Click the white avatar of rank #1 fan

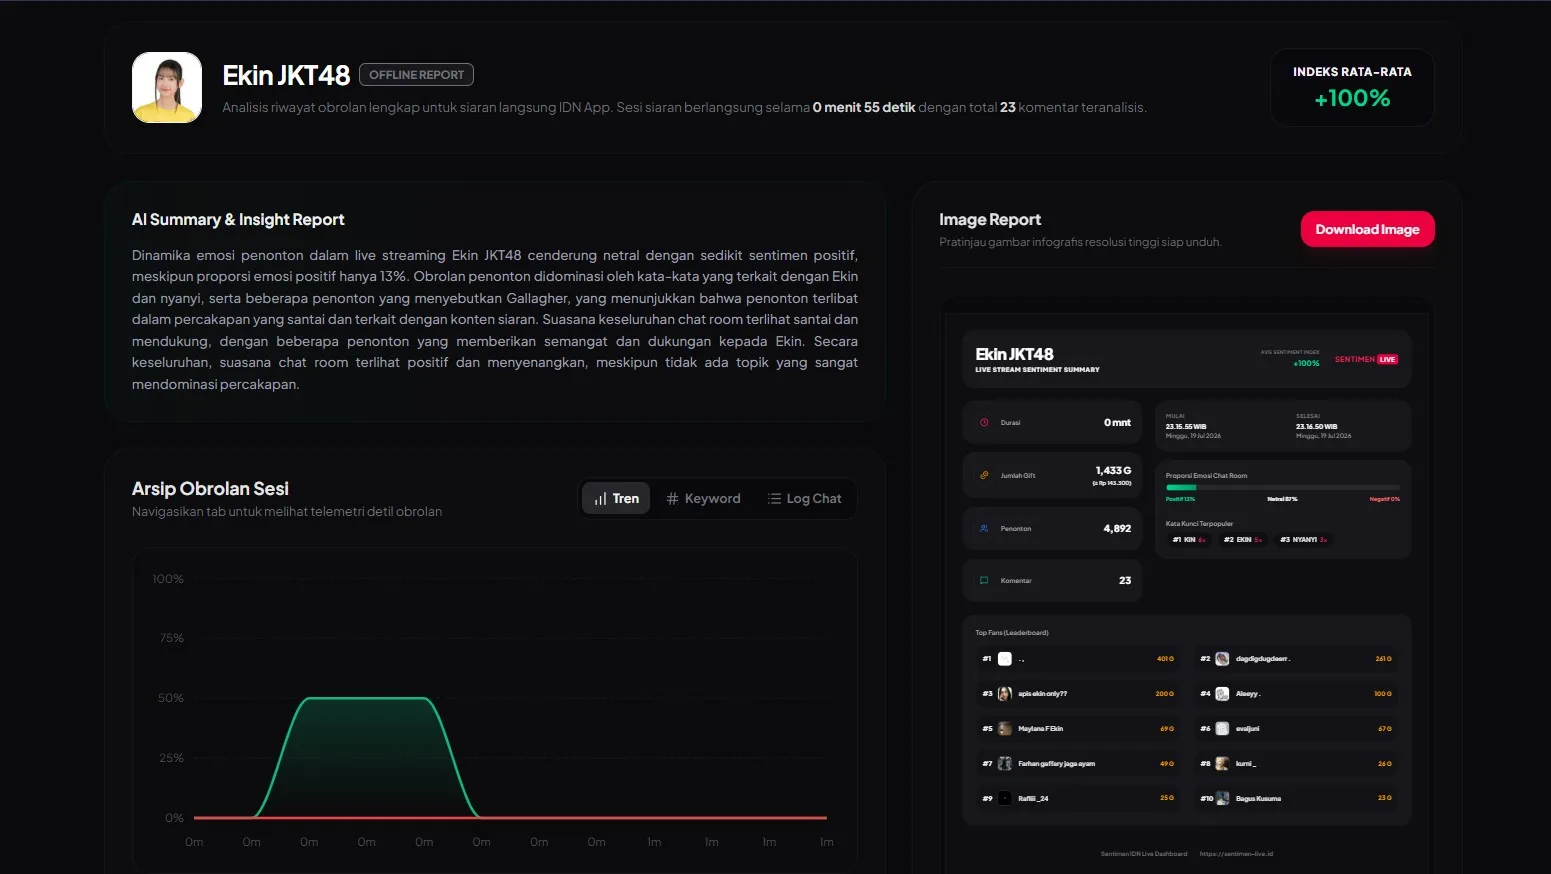(1005, 659)
